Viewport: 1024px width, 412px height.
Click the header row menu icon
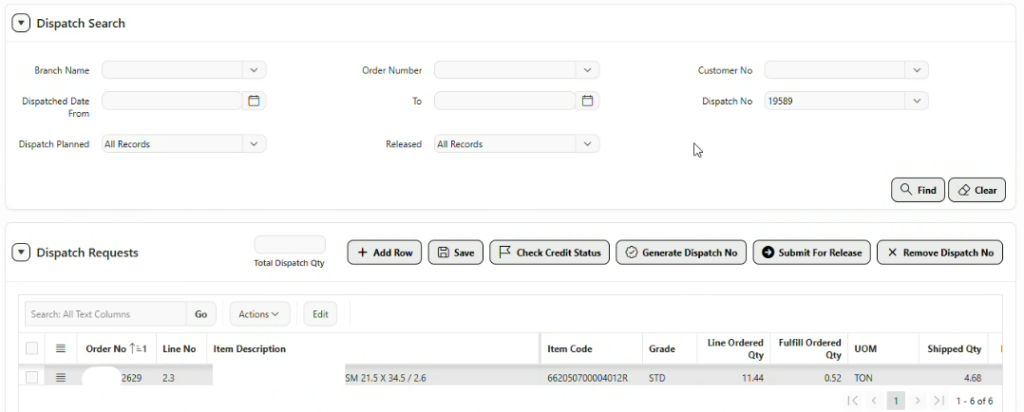pyautogui.click(x=61, y=349)
